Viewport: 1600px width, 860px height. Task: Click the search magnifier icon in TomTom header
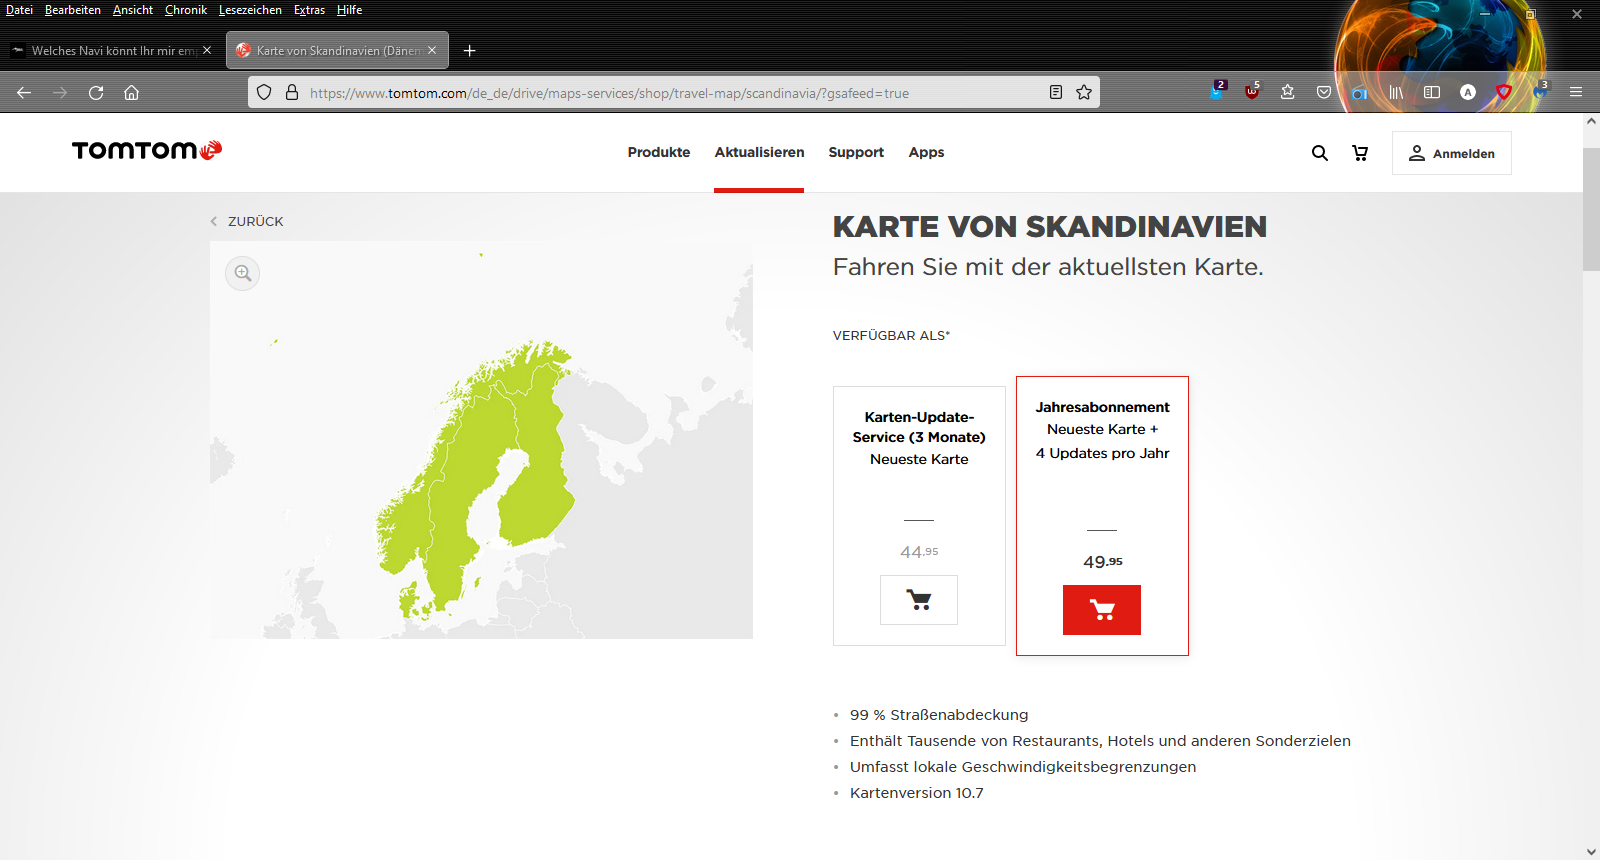click(1320, 153)
